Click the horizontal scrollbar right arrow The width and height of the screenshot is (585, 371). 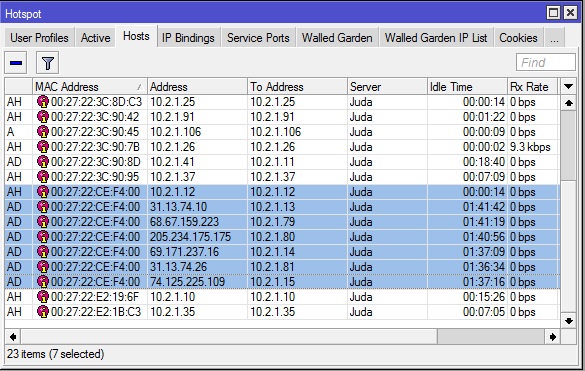(x=553, y=337)
